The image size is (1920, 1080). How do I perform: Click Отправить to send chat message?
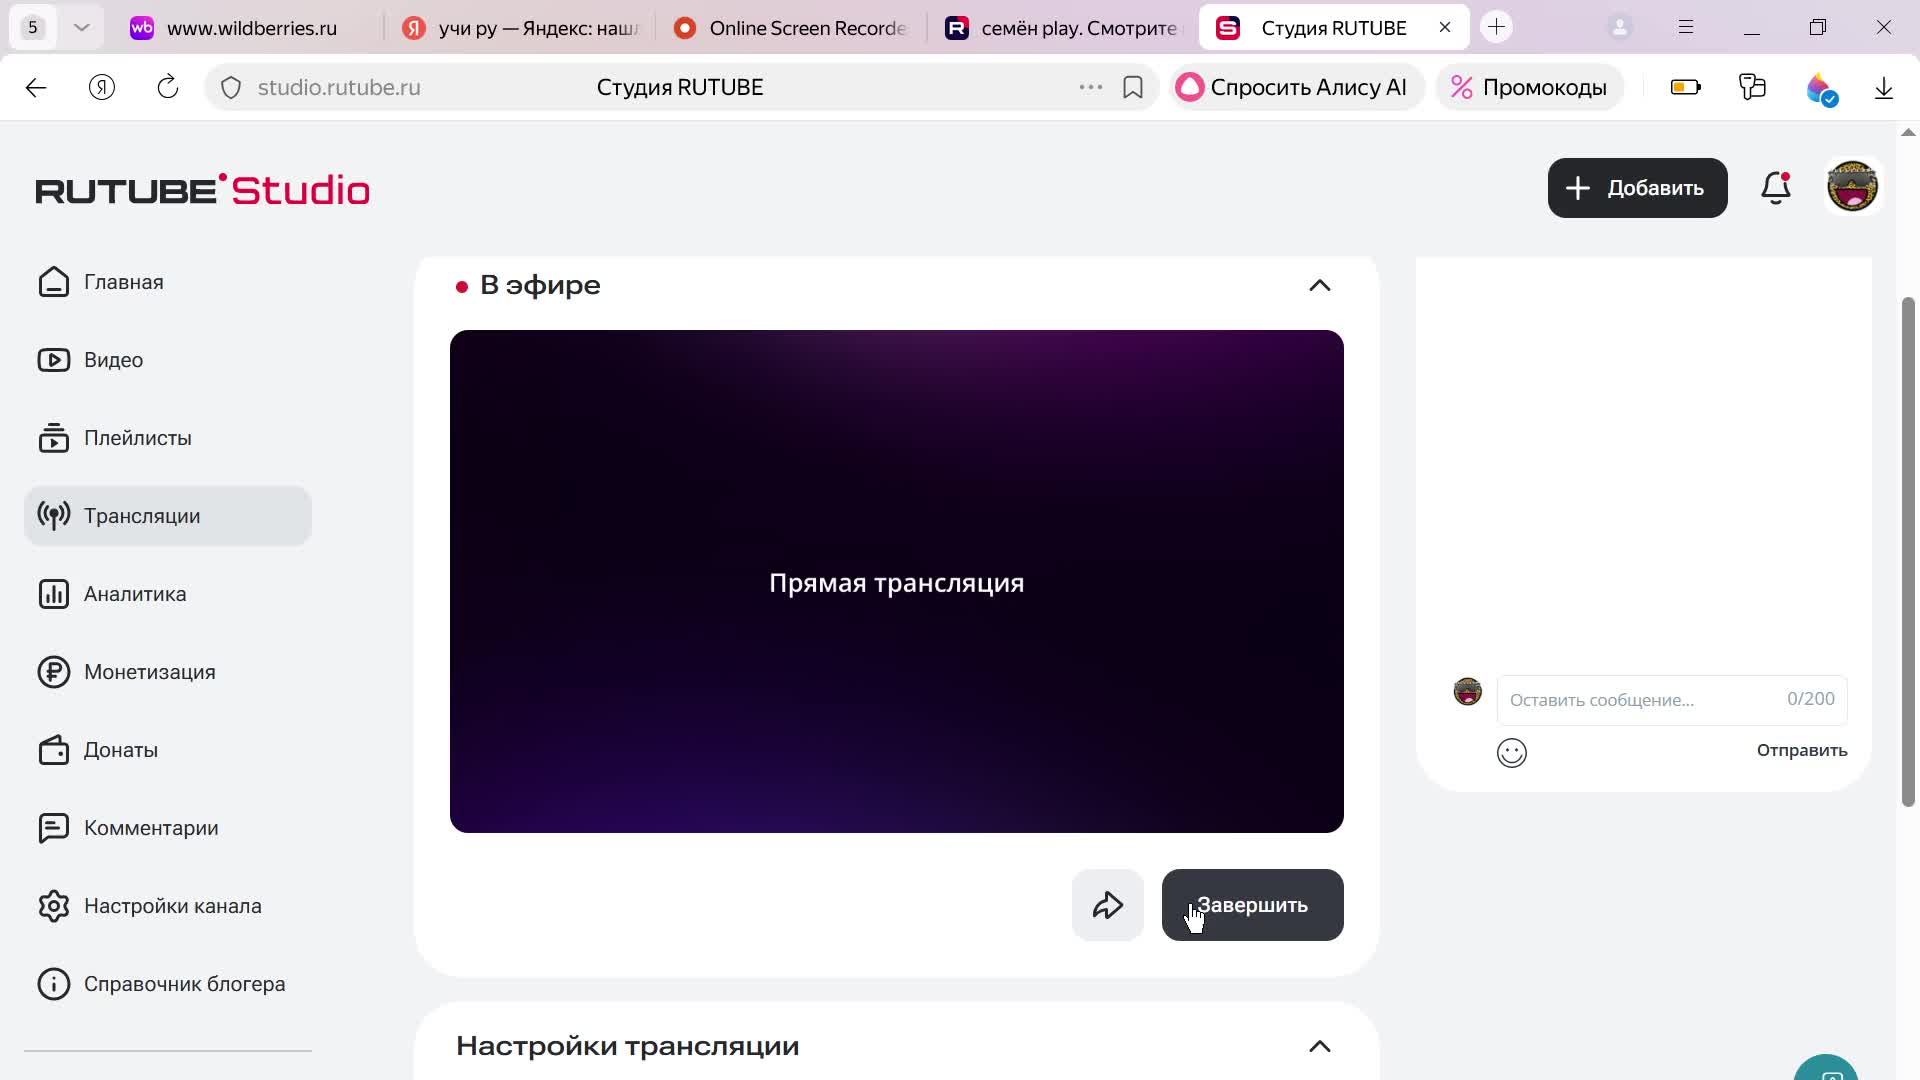pyautogui.click(x=1801, y=750)
